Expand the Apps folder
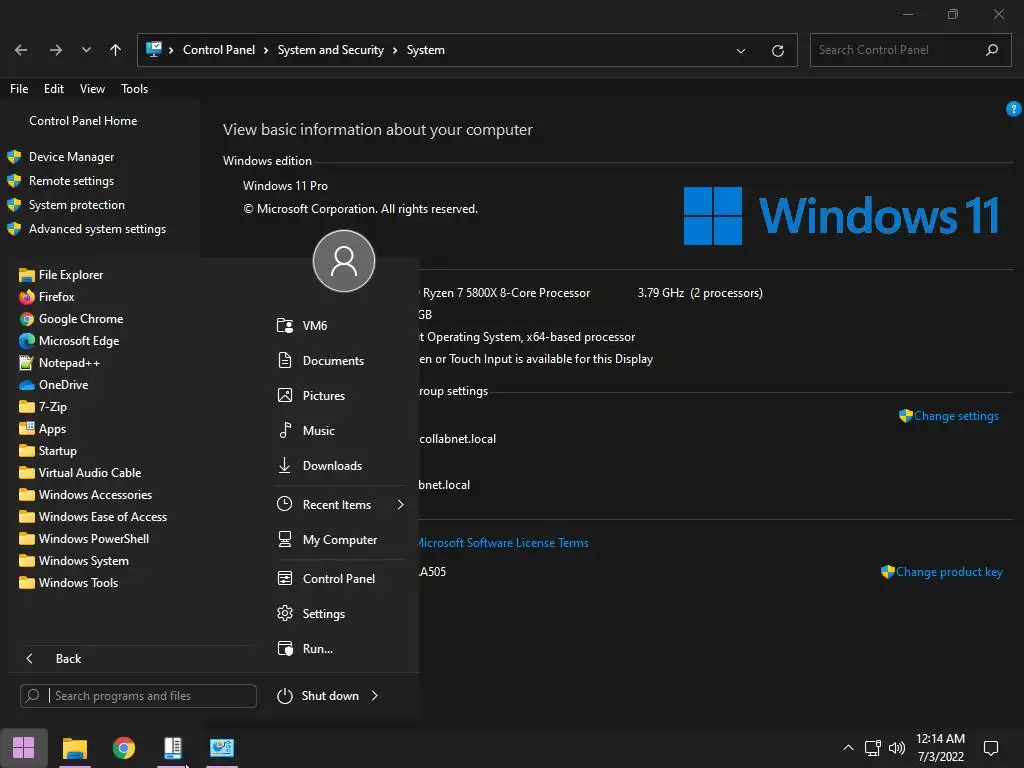Image resolution: width=1024 pixels, height=768 pixels. point(52,429)
